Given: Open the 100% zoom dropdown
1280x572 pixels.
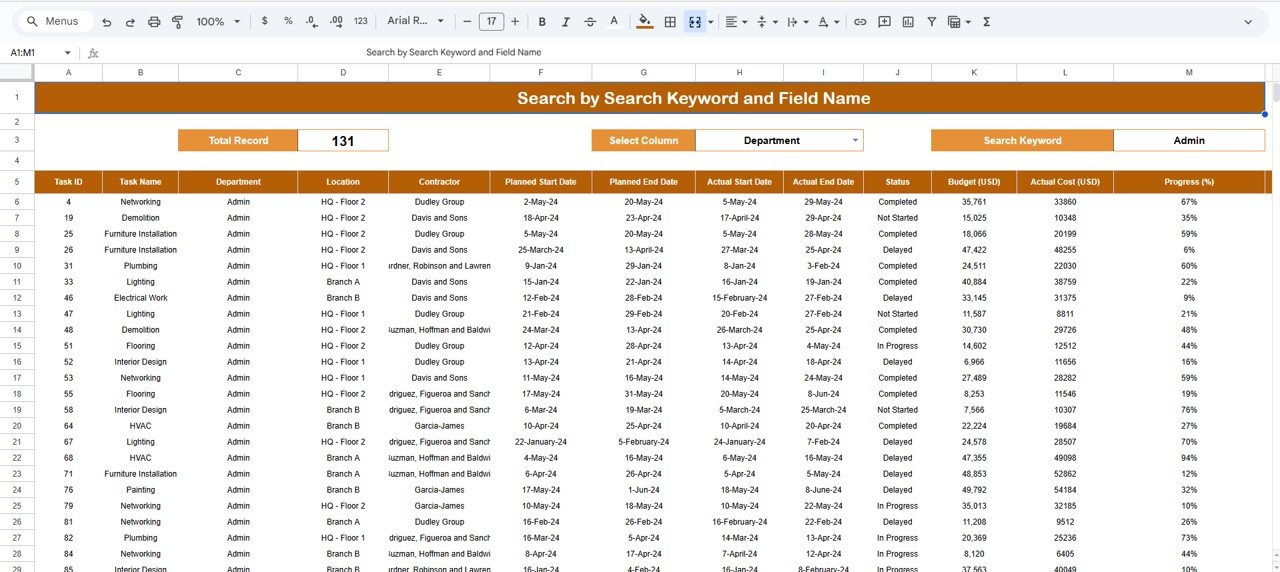Looking at the screenshot, I should coord(218,21).
